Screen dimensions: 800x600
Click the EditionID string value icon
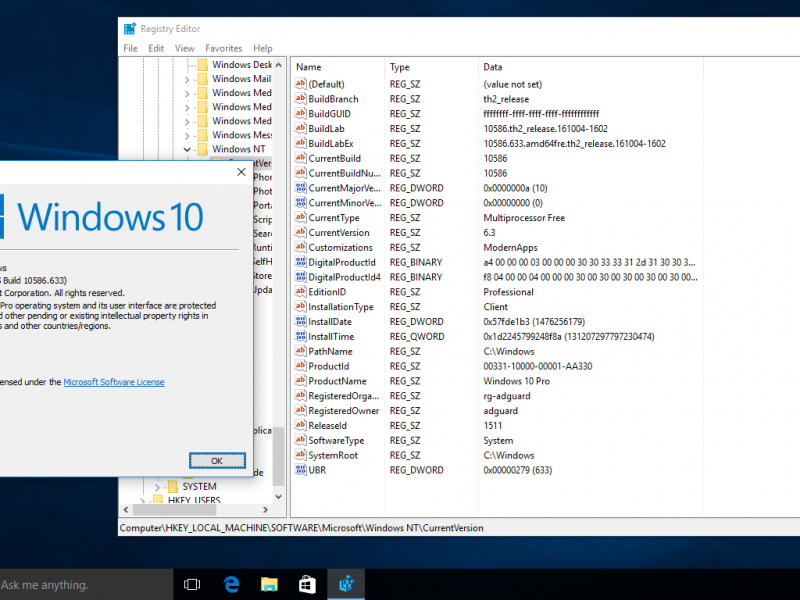click(x=301, y=291)
